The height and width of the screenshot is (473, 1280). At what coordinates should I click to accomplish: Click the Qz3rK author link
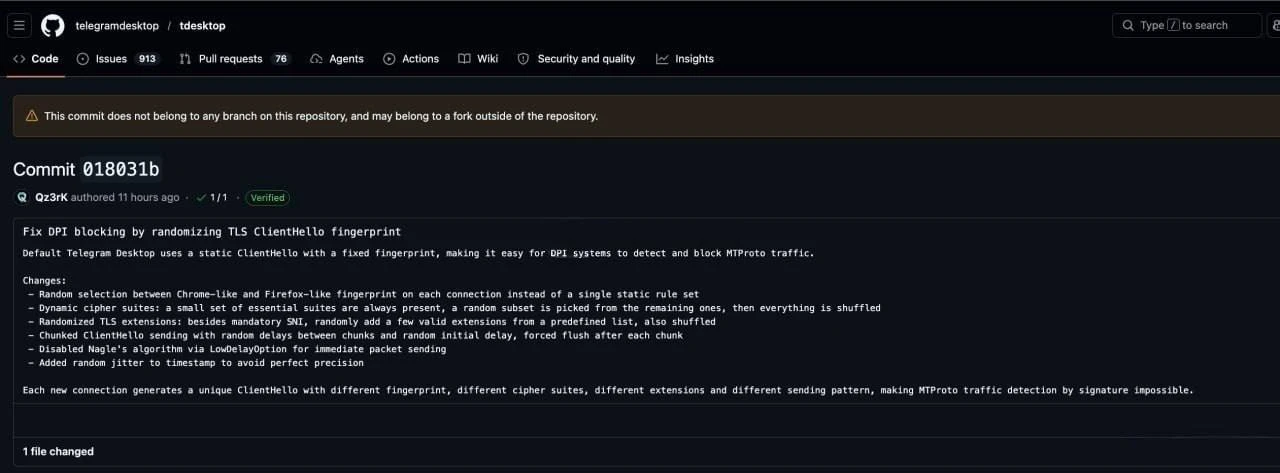click(x=51, y=197)
